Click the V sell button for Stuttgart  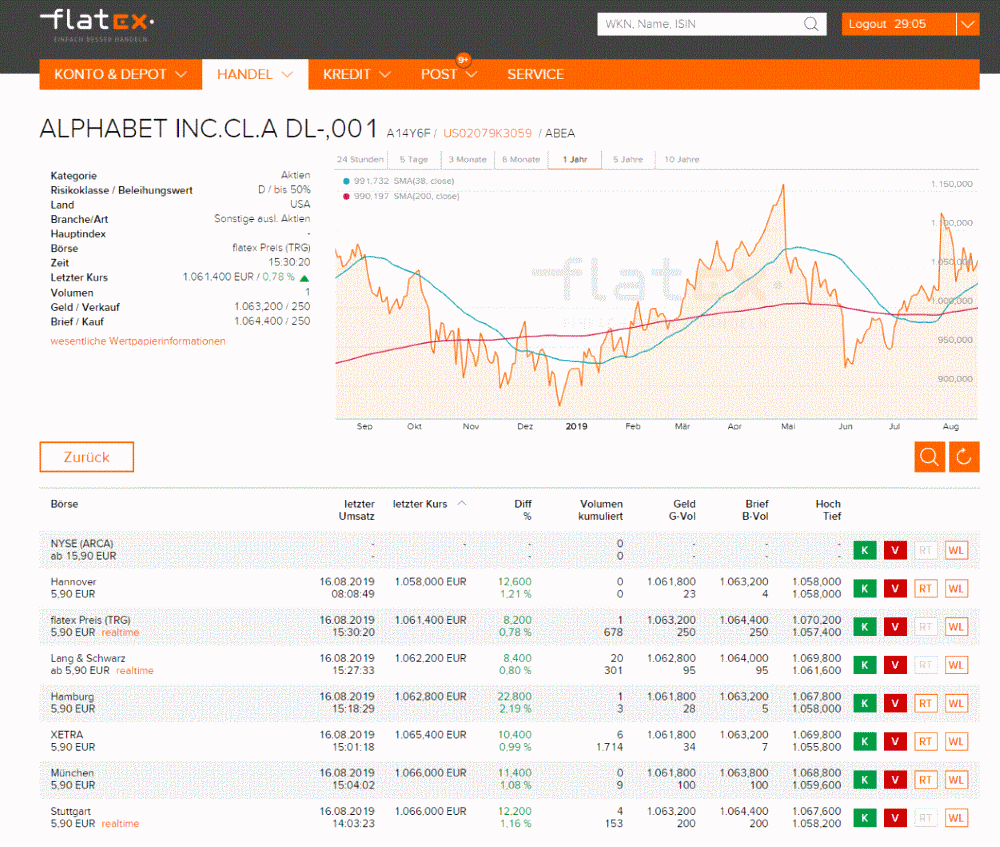[x=895, y=818]
